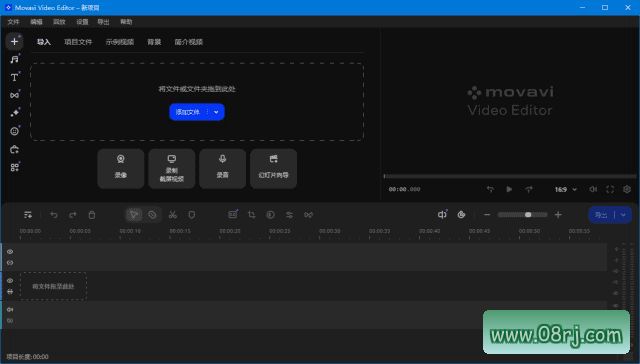This screenshot has height=364, width=640.
Task: Open the Import panel plus icon in sidebar
Action: (x=14, y=41)
